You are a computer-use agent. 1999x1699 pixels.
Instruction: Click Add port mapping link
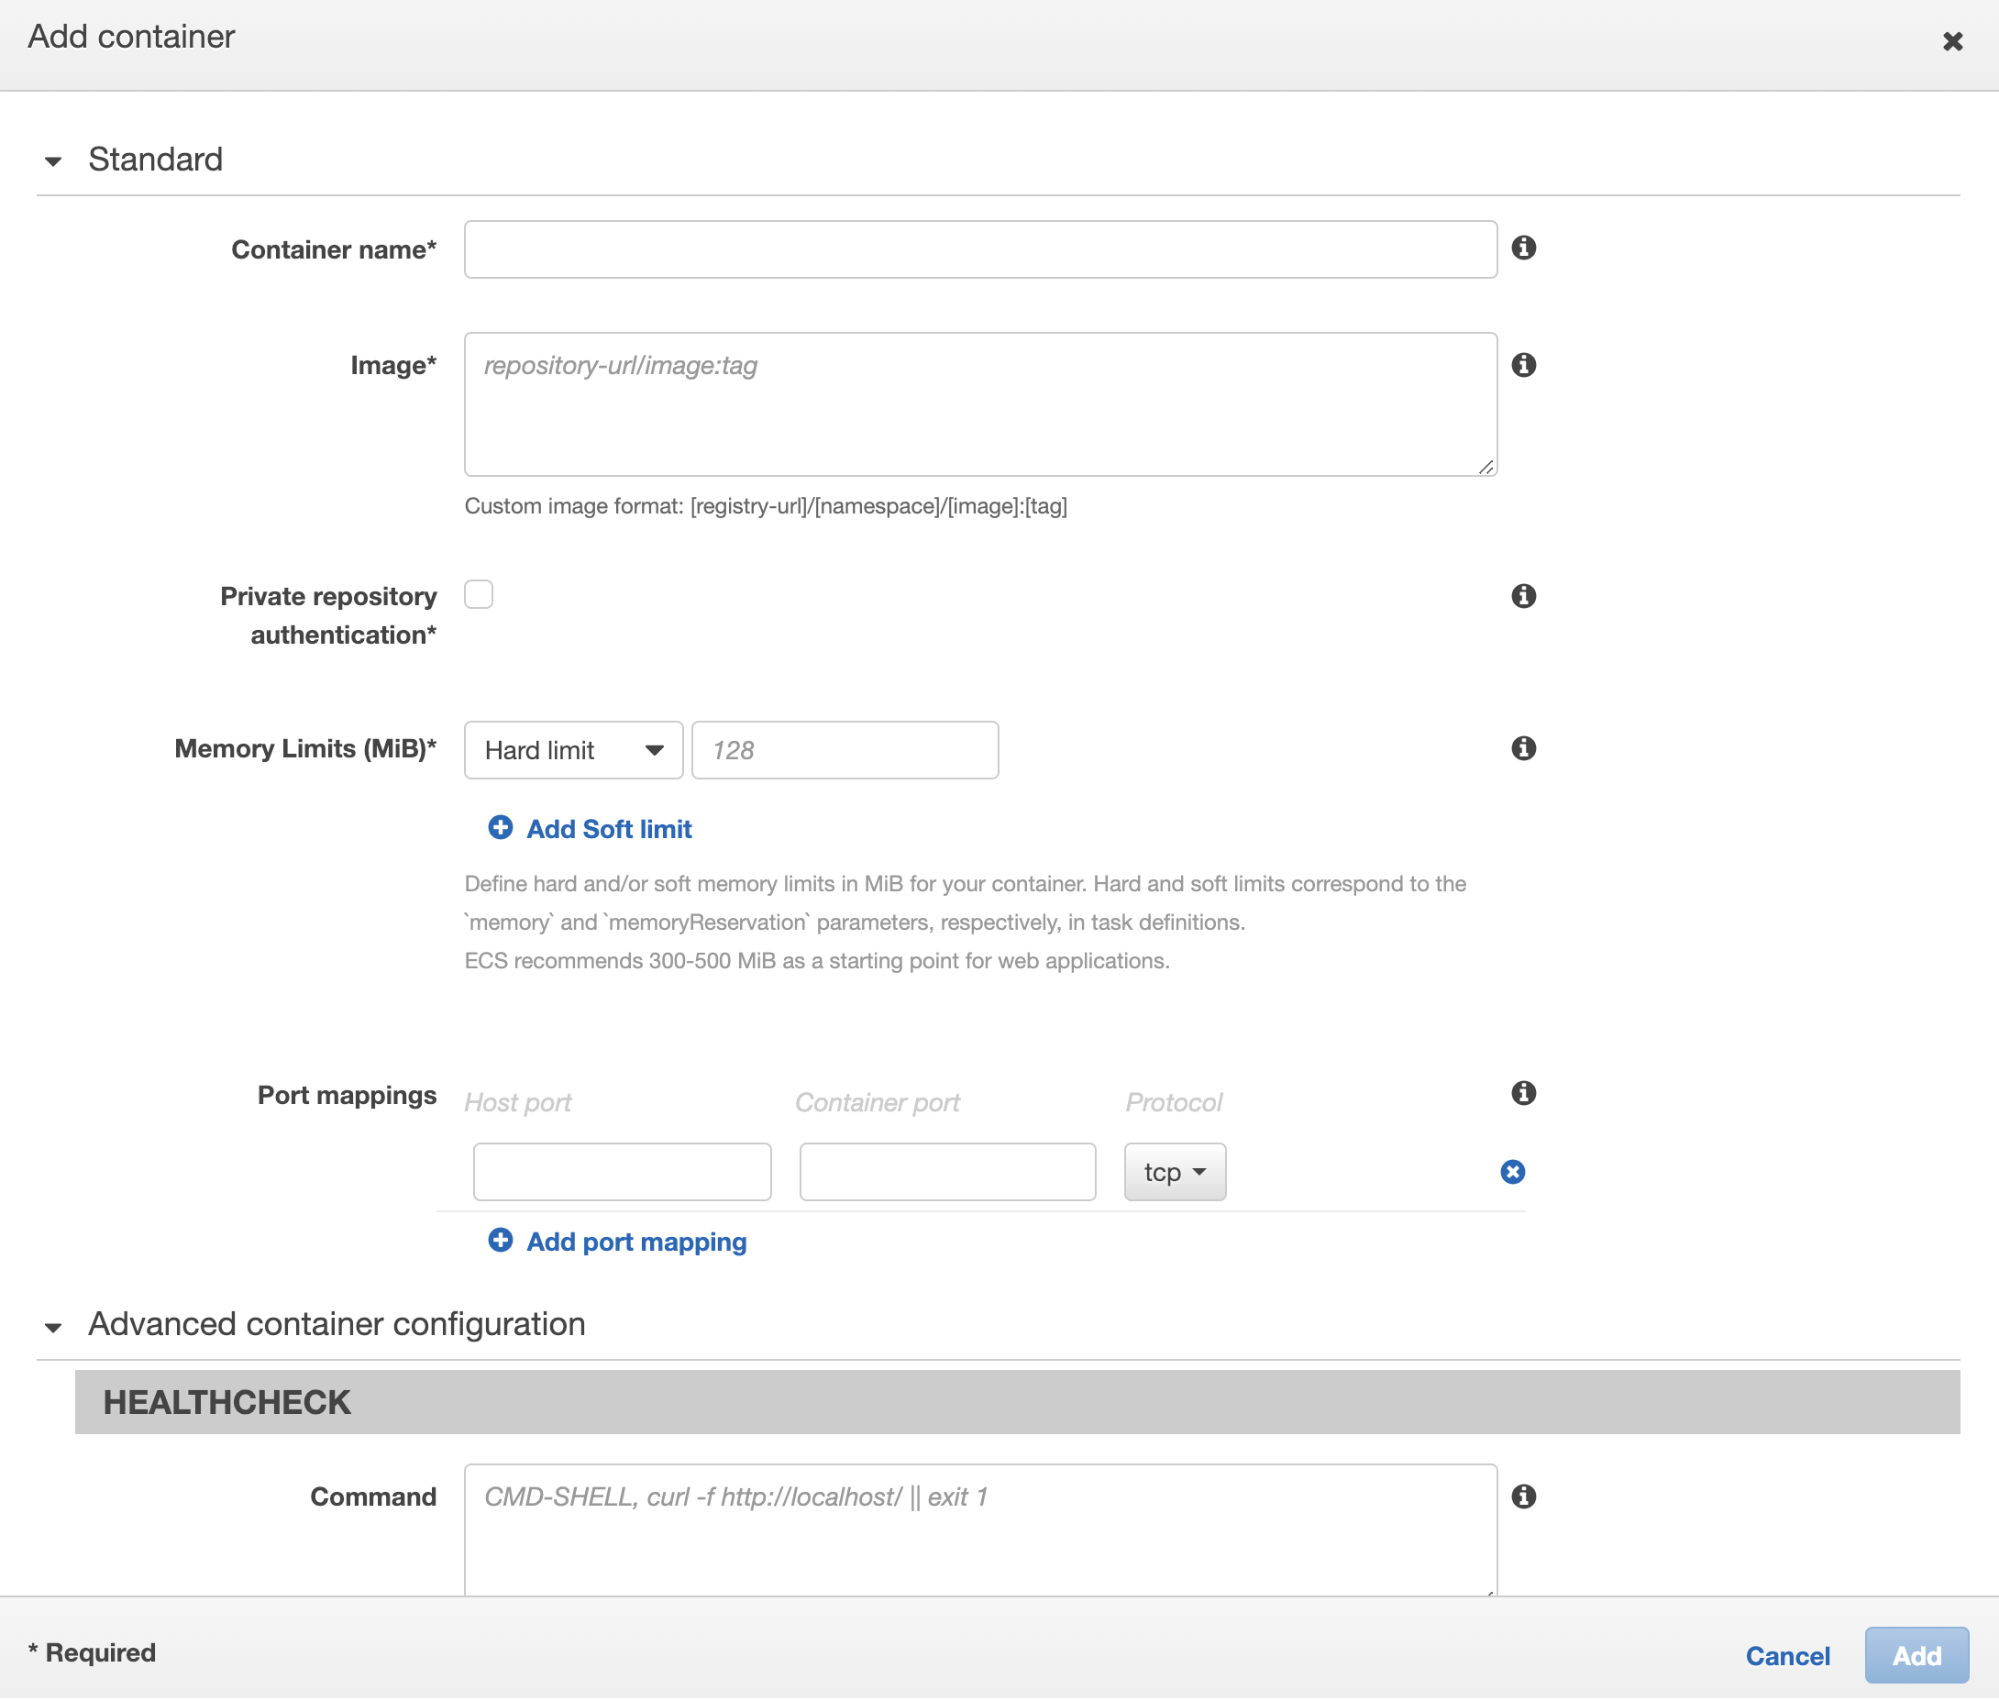click(x=636, y=1242)
